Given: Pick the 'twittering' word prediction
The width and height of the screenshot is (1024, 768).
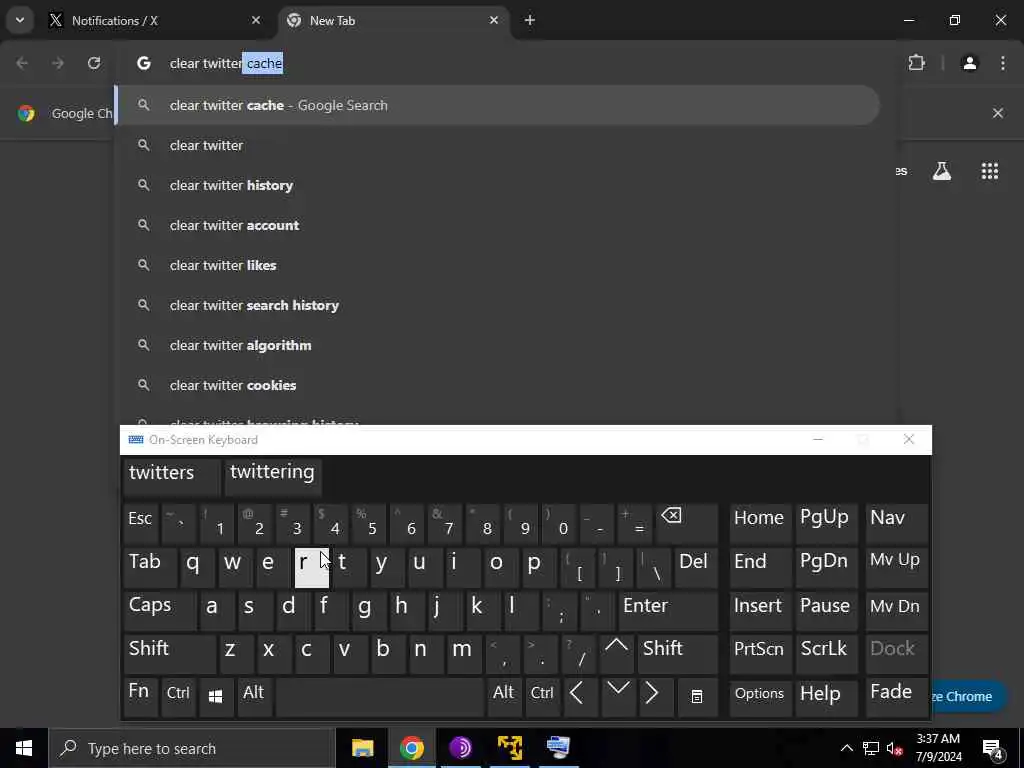Looking at the screenshot, I should pos(272,477).
